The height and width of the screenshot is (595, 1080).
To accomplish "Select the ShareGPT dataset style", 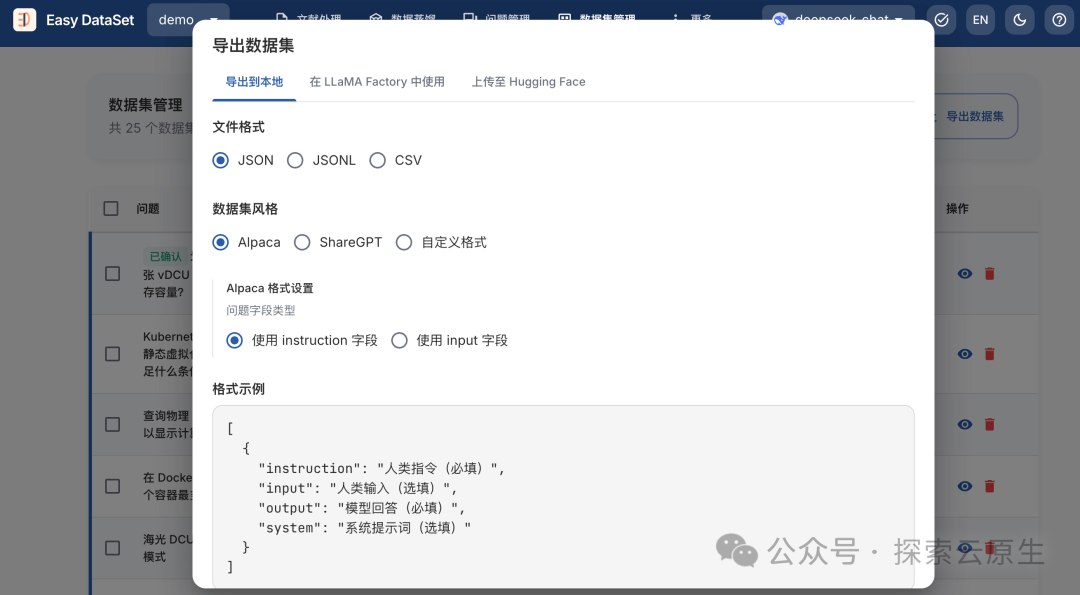I will click(302, 242).
